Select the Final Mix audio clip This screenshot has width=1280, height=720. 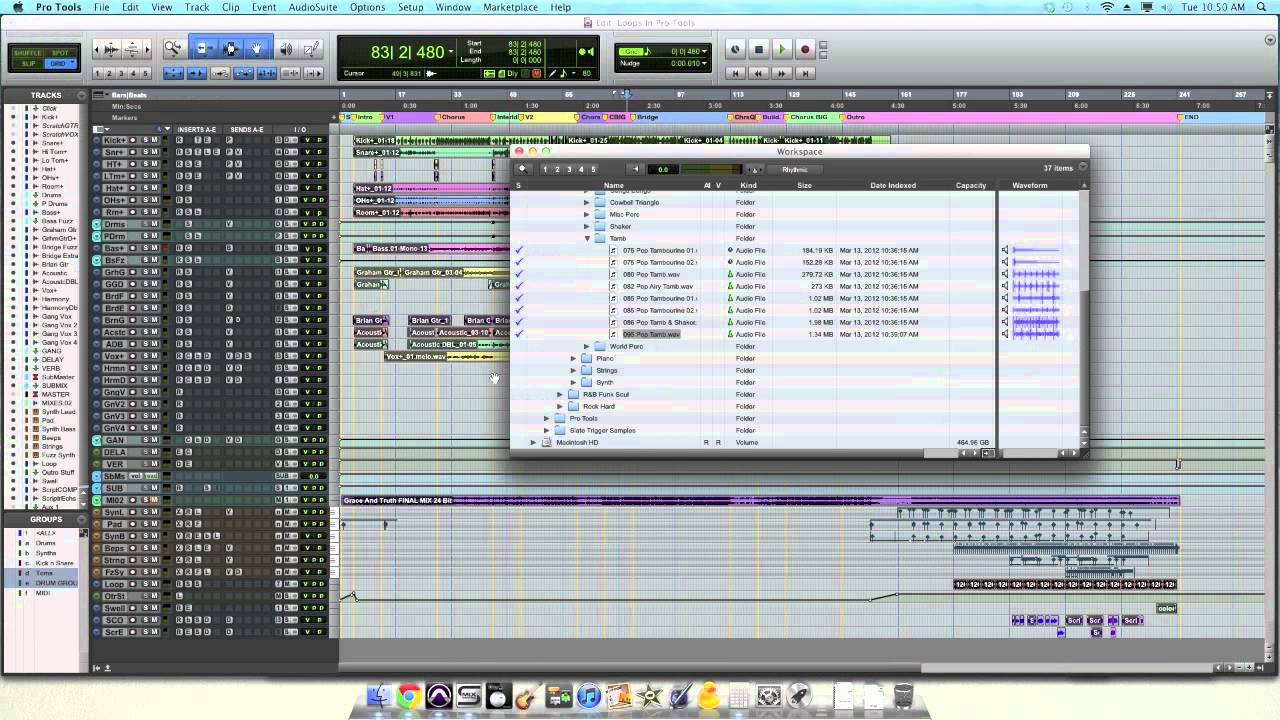tap(760, 500)
